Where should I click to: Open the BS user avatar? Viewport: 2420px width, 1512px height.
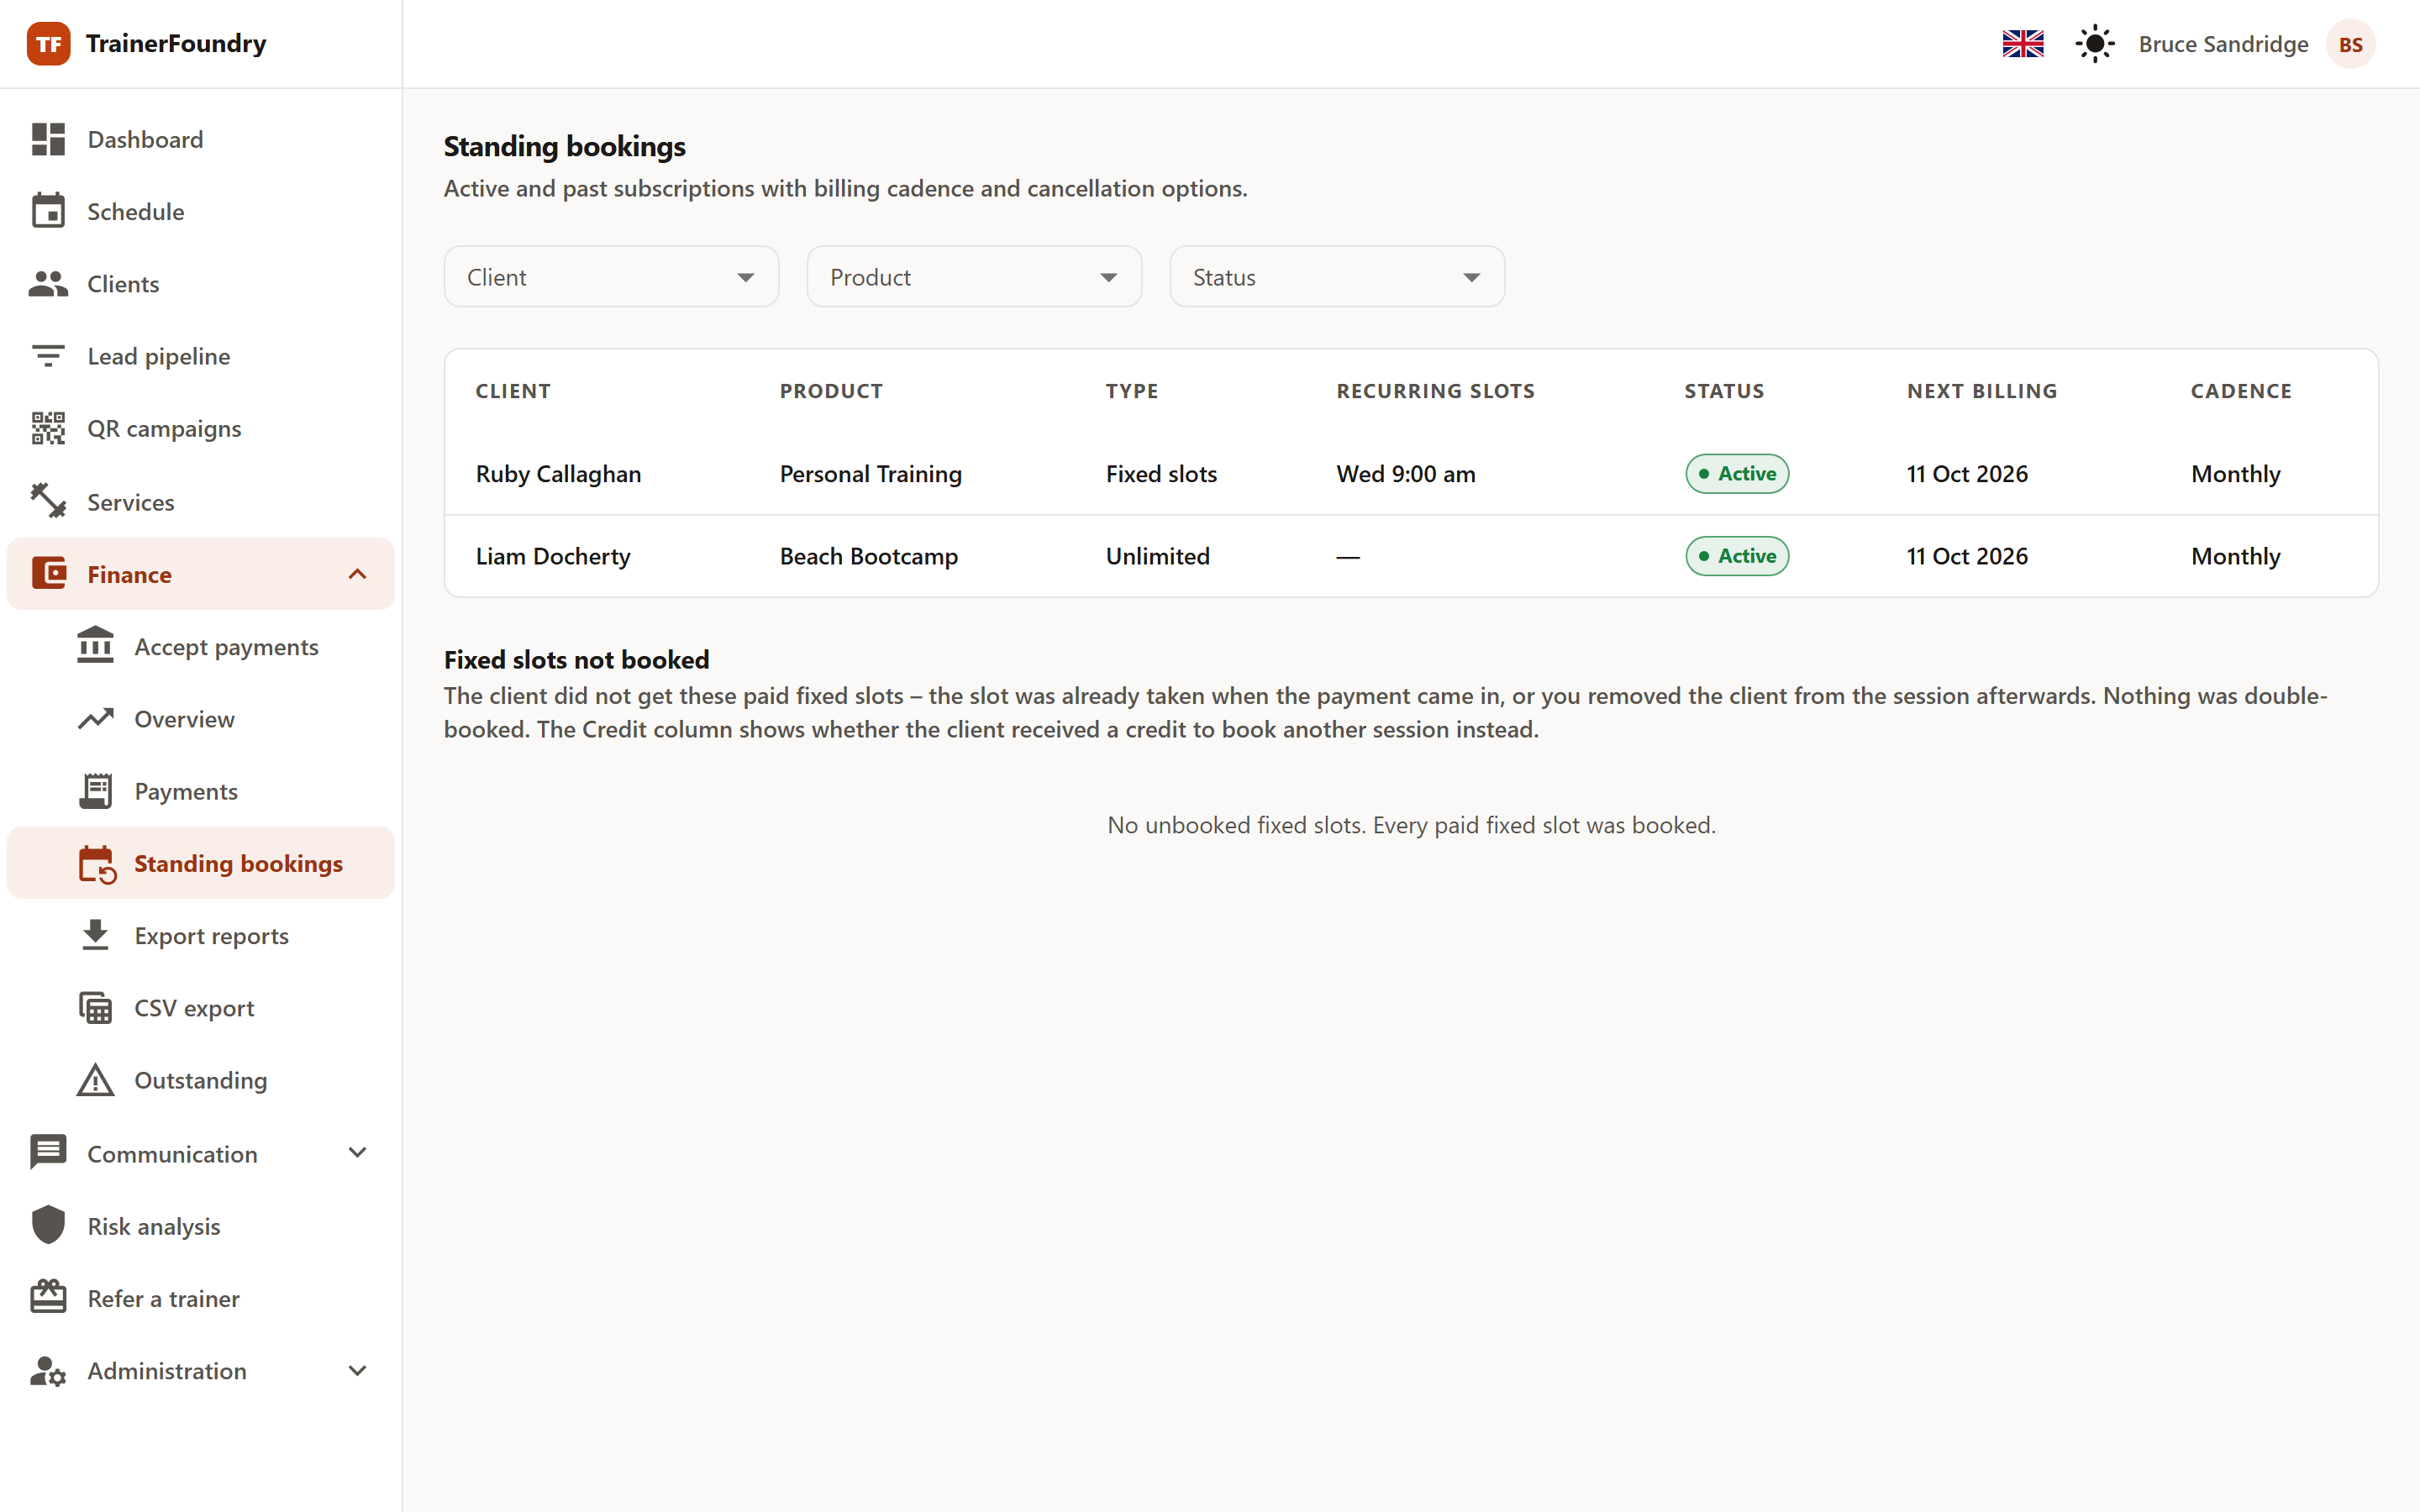point(2350,44)
